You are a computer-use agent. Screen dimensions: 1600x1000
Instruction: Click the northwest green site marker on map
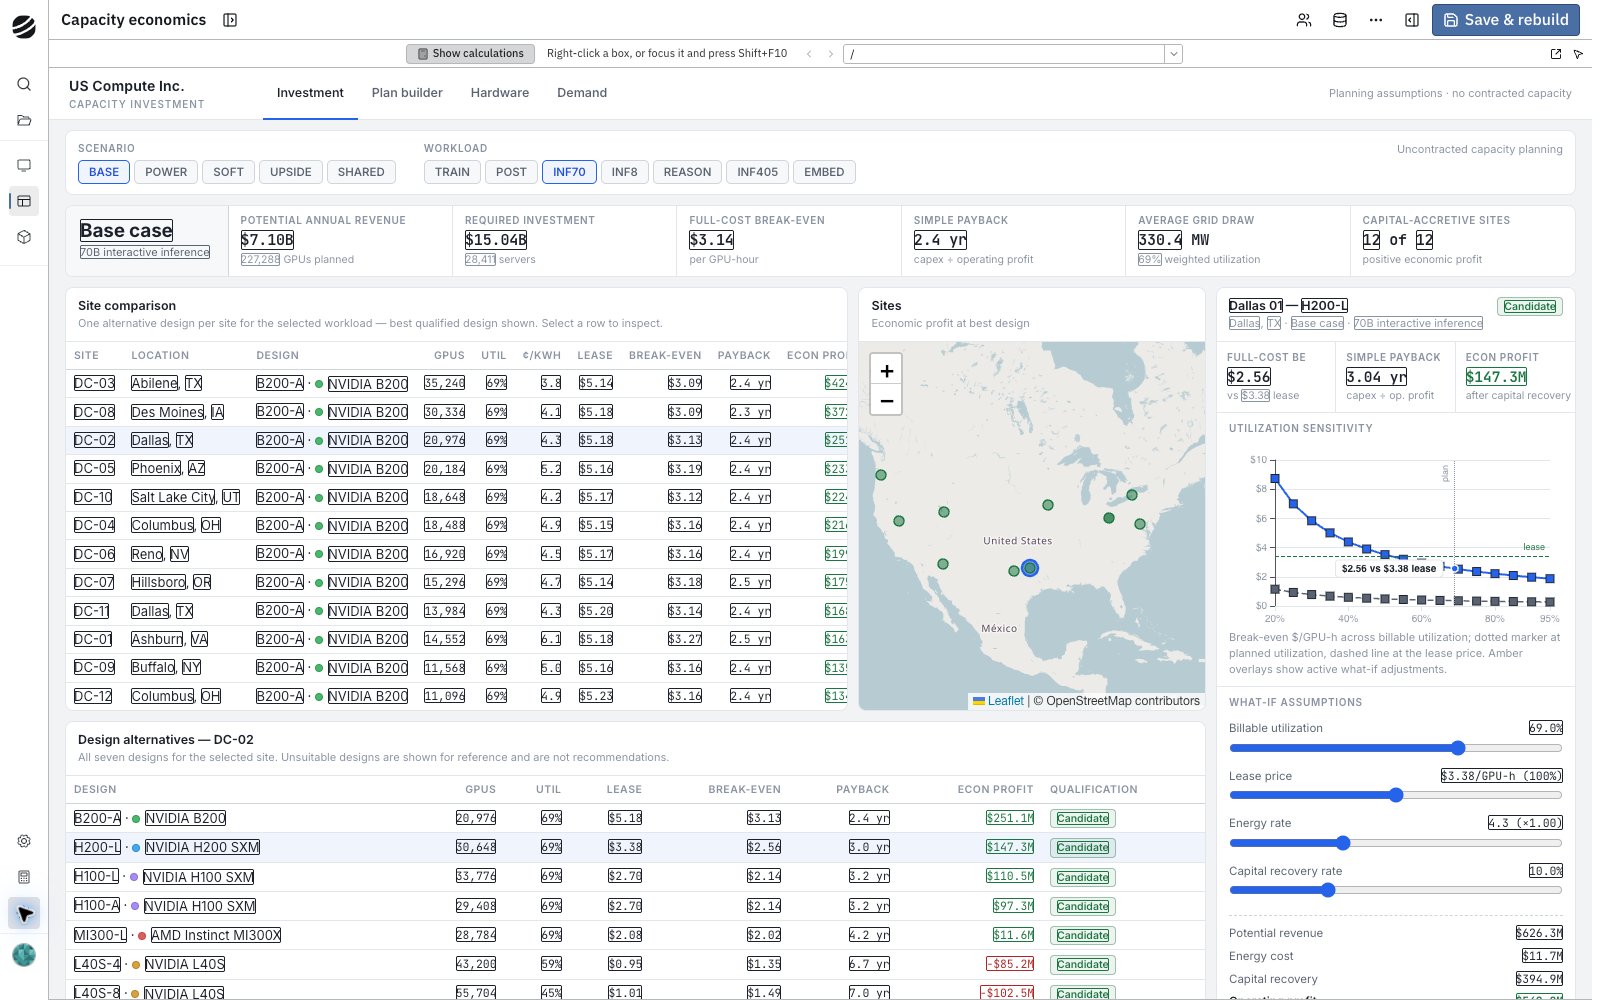(881, 475)
